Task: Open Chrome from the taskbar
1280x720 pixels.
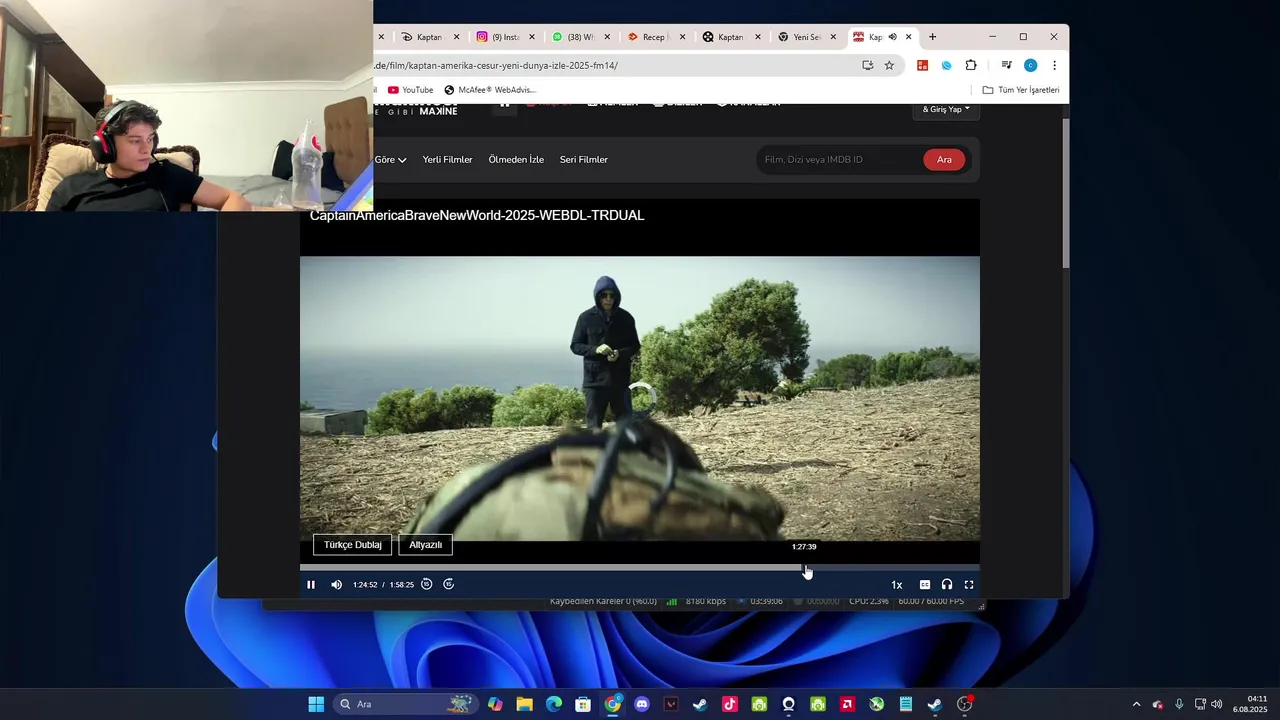Action: click(x=613, y=704)
